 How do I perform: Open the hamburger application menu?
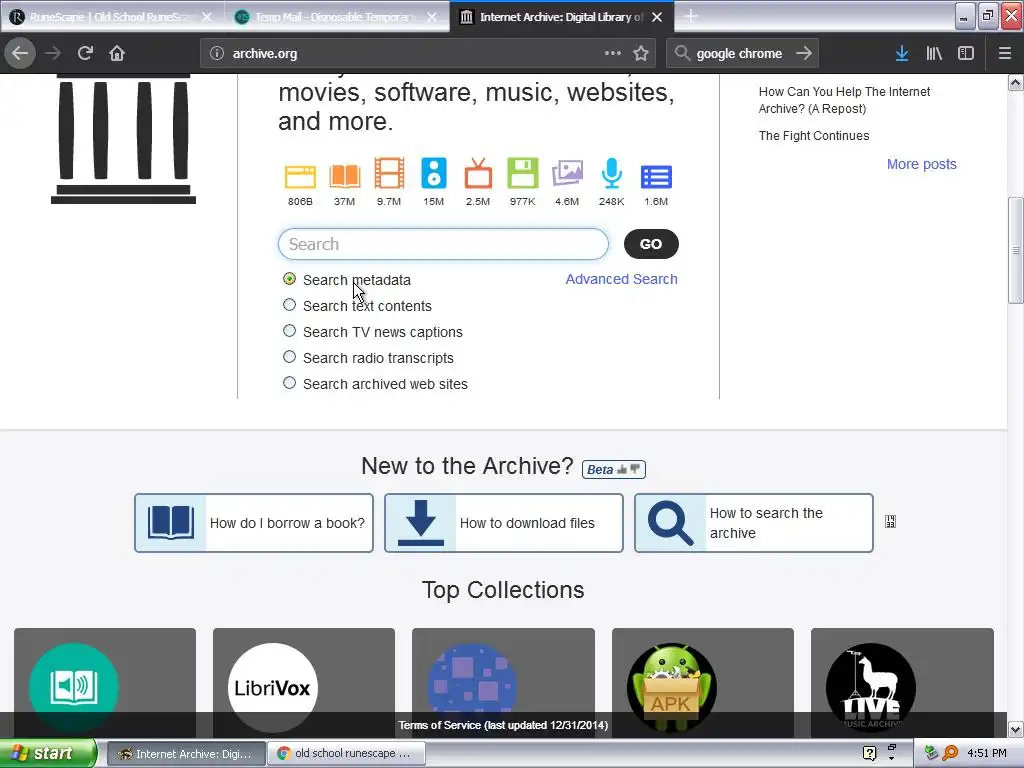1004,54
